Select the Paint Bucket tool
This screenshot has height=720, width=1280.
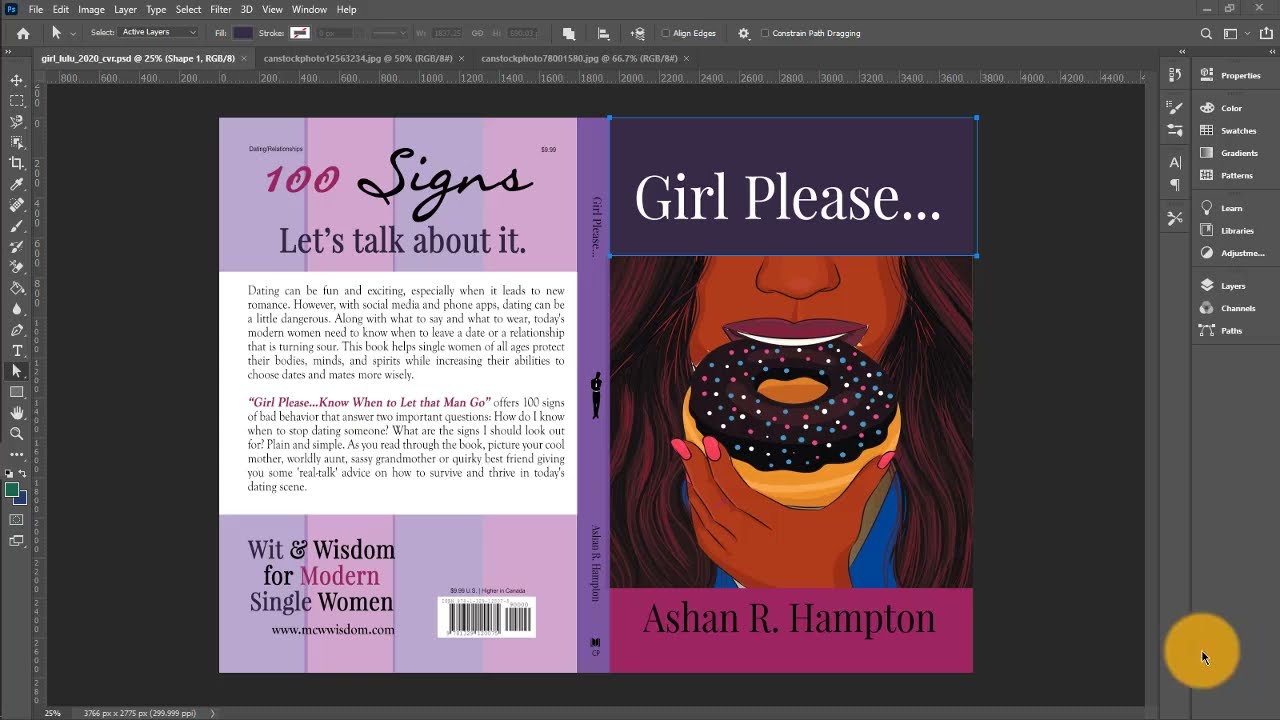tap(16, 288)
